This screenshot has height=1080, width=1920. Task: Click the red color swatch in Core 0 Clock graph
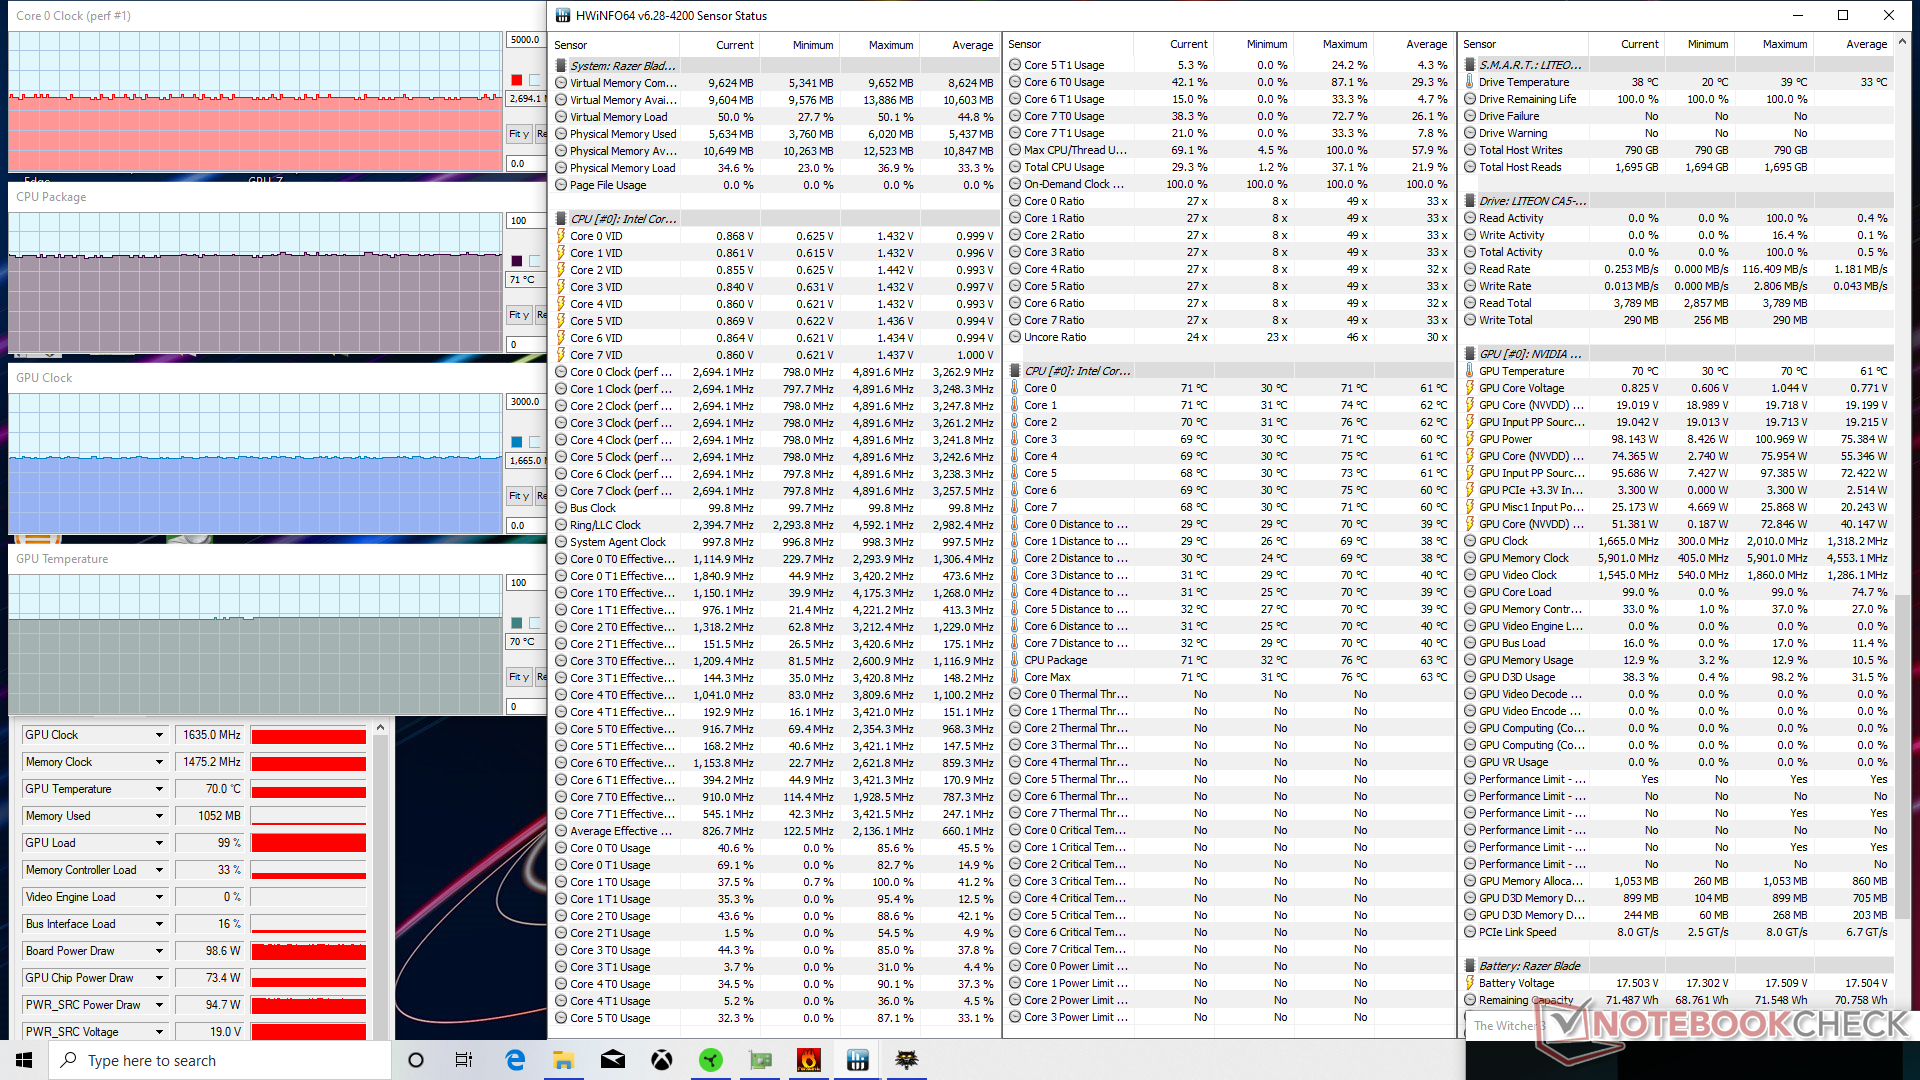[517, 80]
